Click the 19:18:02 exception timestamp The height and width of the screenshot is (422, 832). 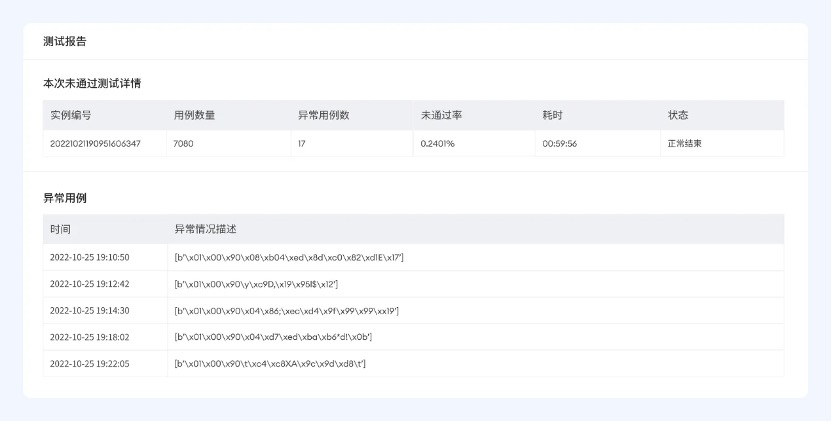(x=90, y=337)
